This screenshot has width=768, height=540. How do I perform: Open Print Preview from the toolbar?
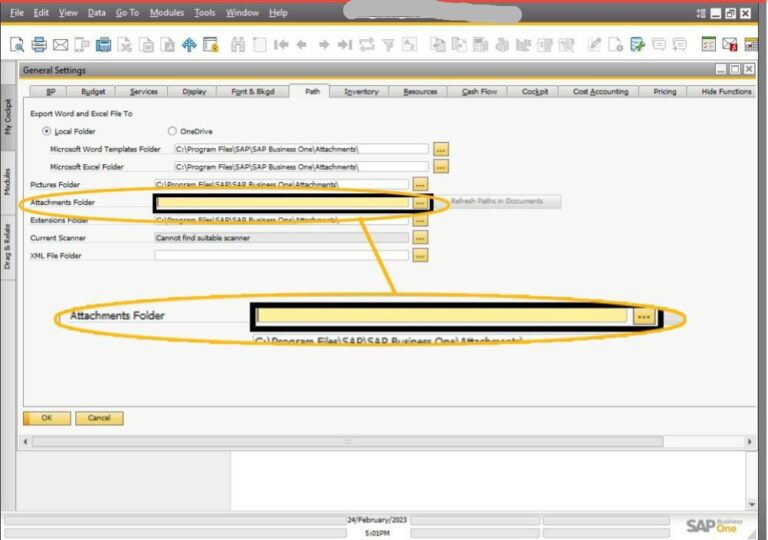click(x=17, y=45)
